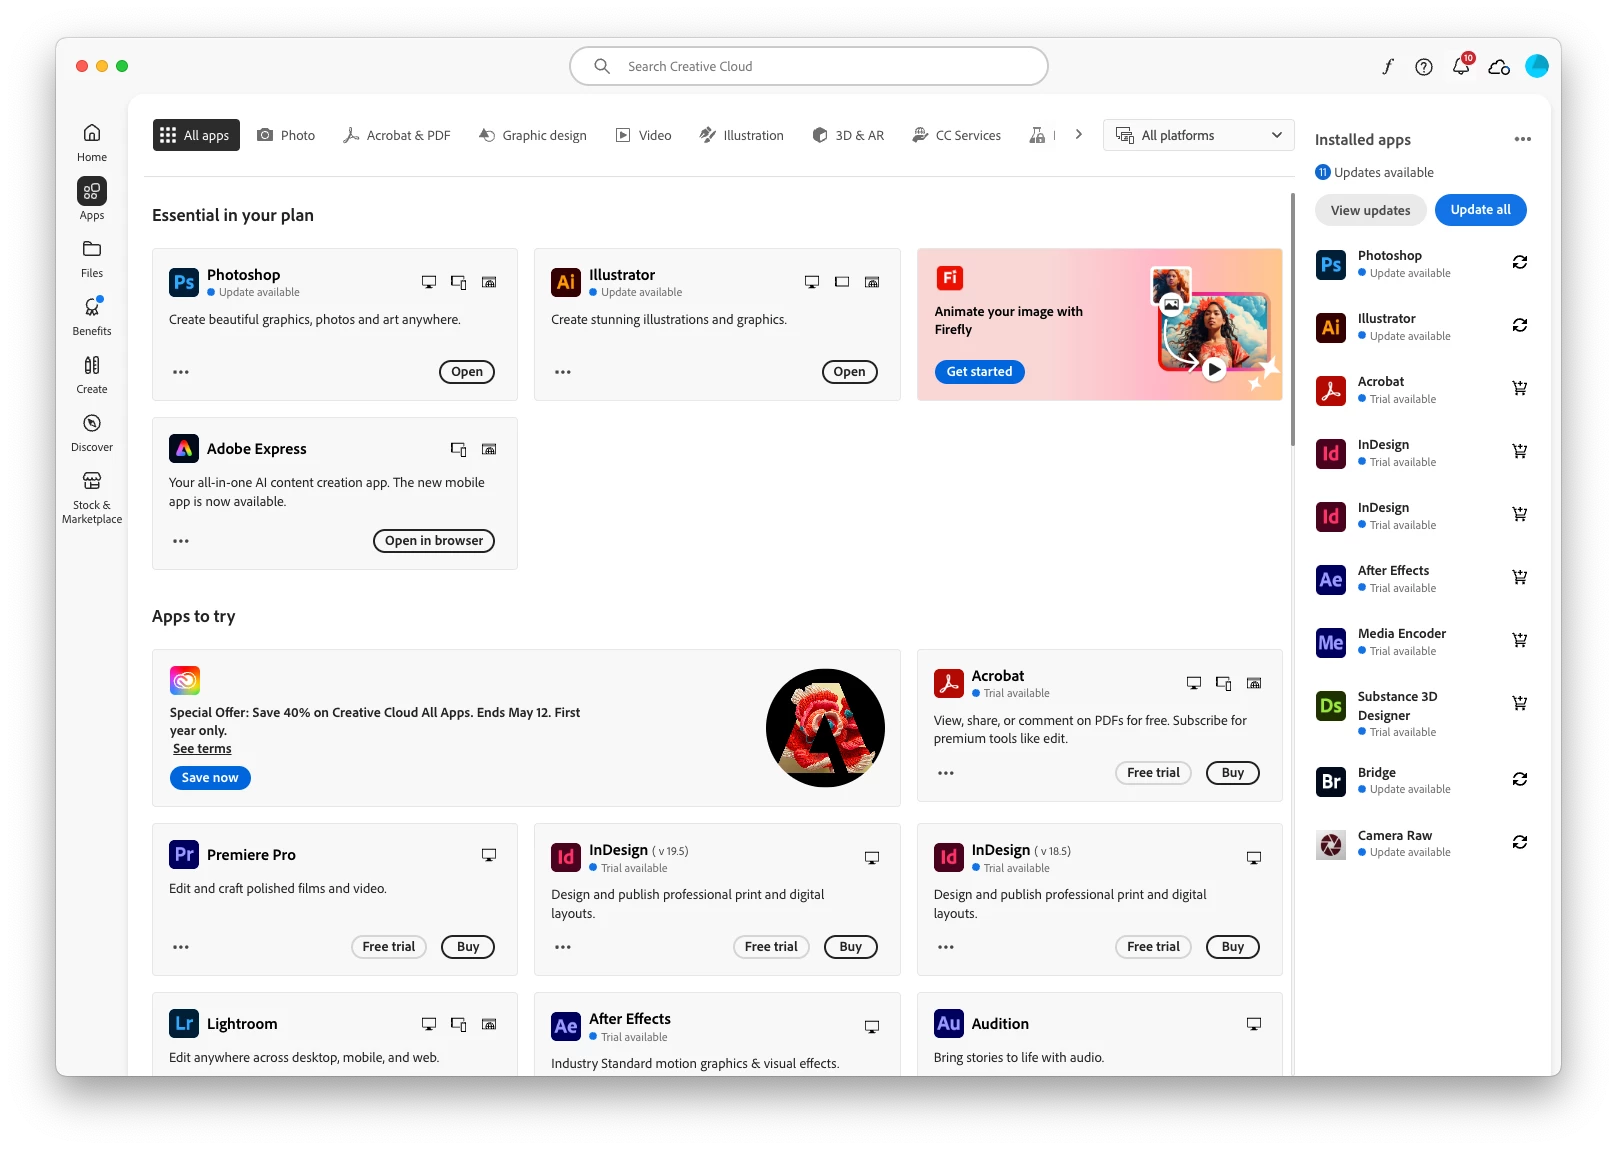Viewport: 1617px width, 1150px height.
Task: Open Acrobat card more options menu
Action: (x=946, y=773)
